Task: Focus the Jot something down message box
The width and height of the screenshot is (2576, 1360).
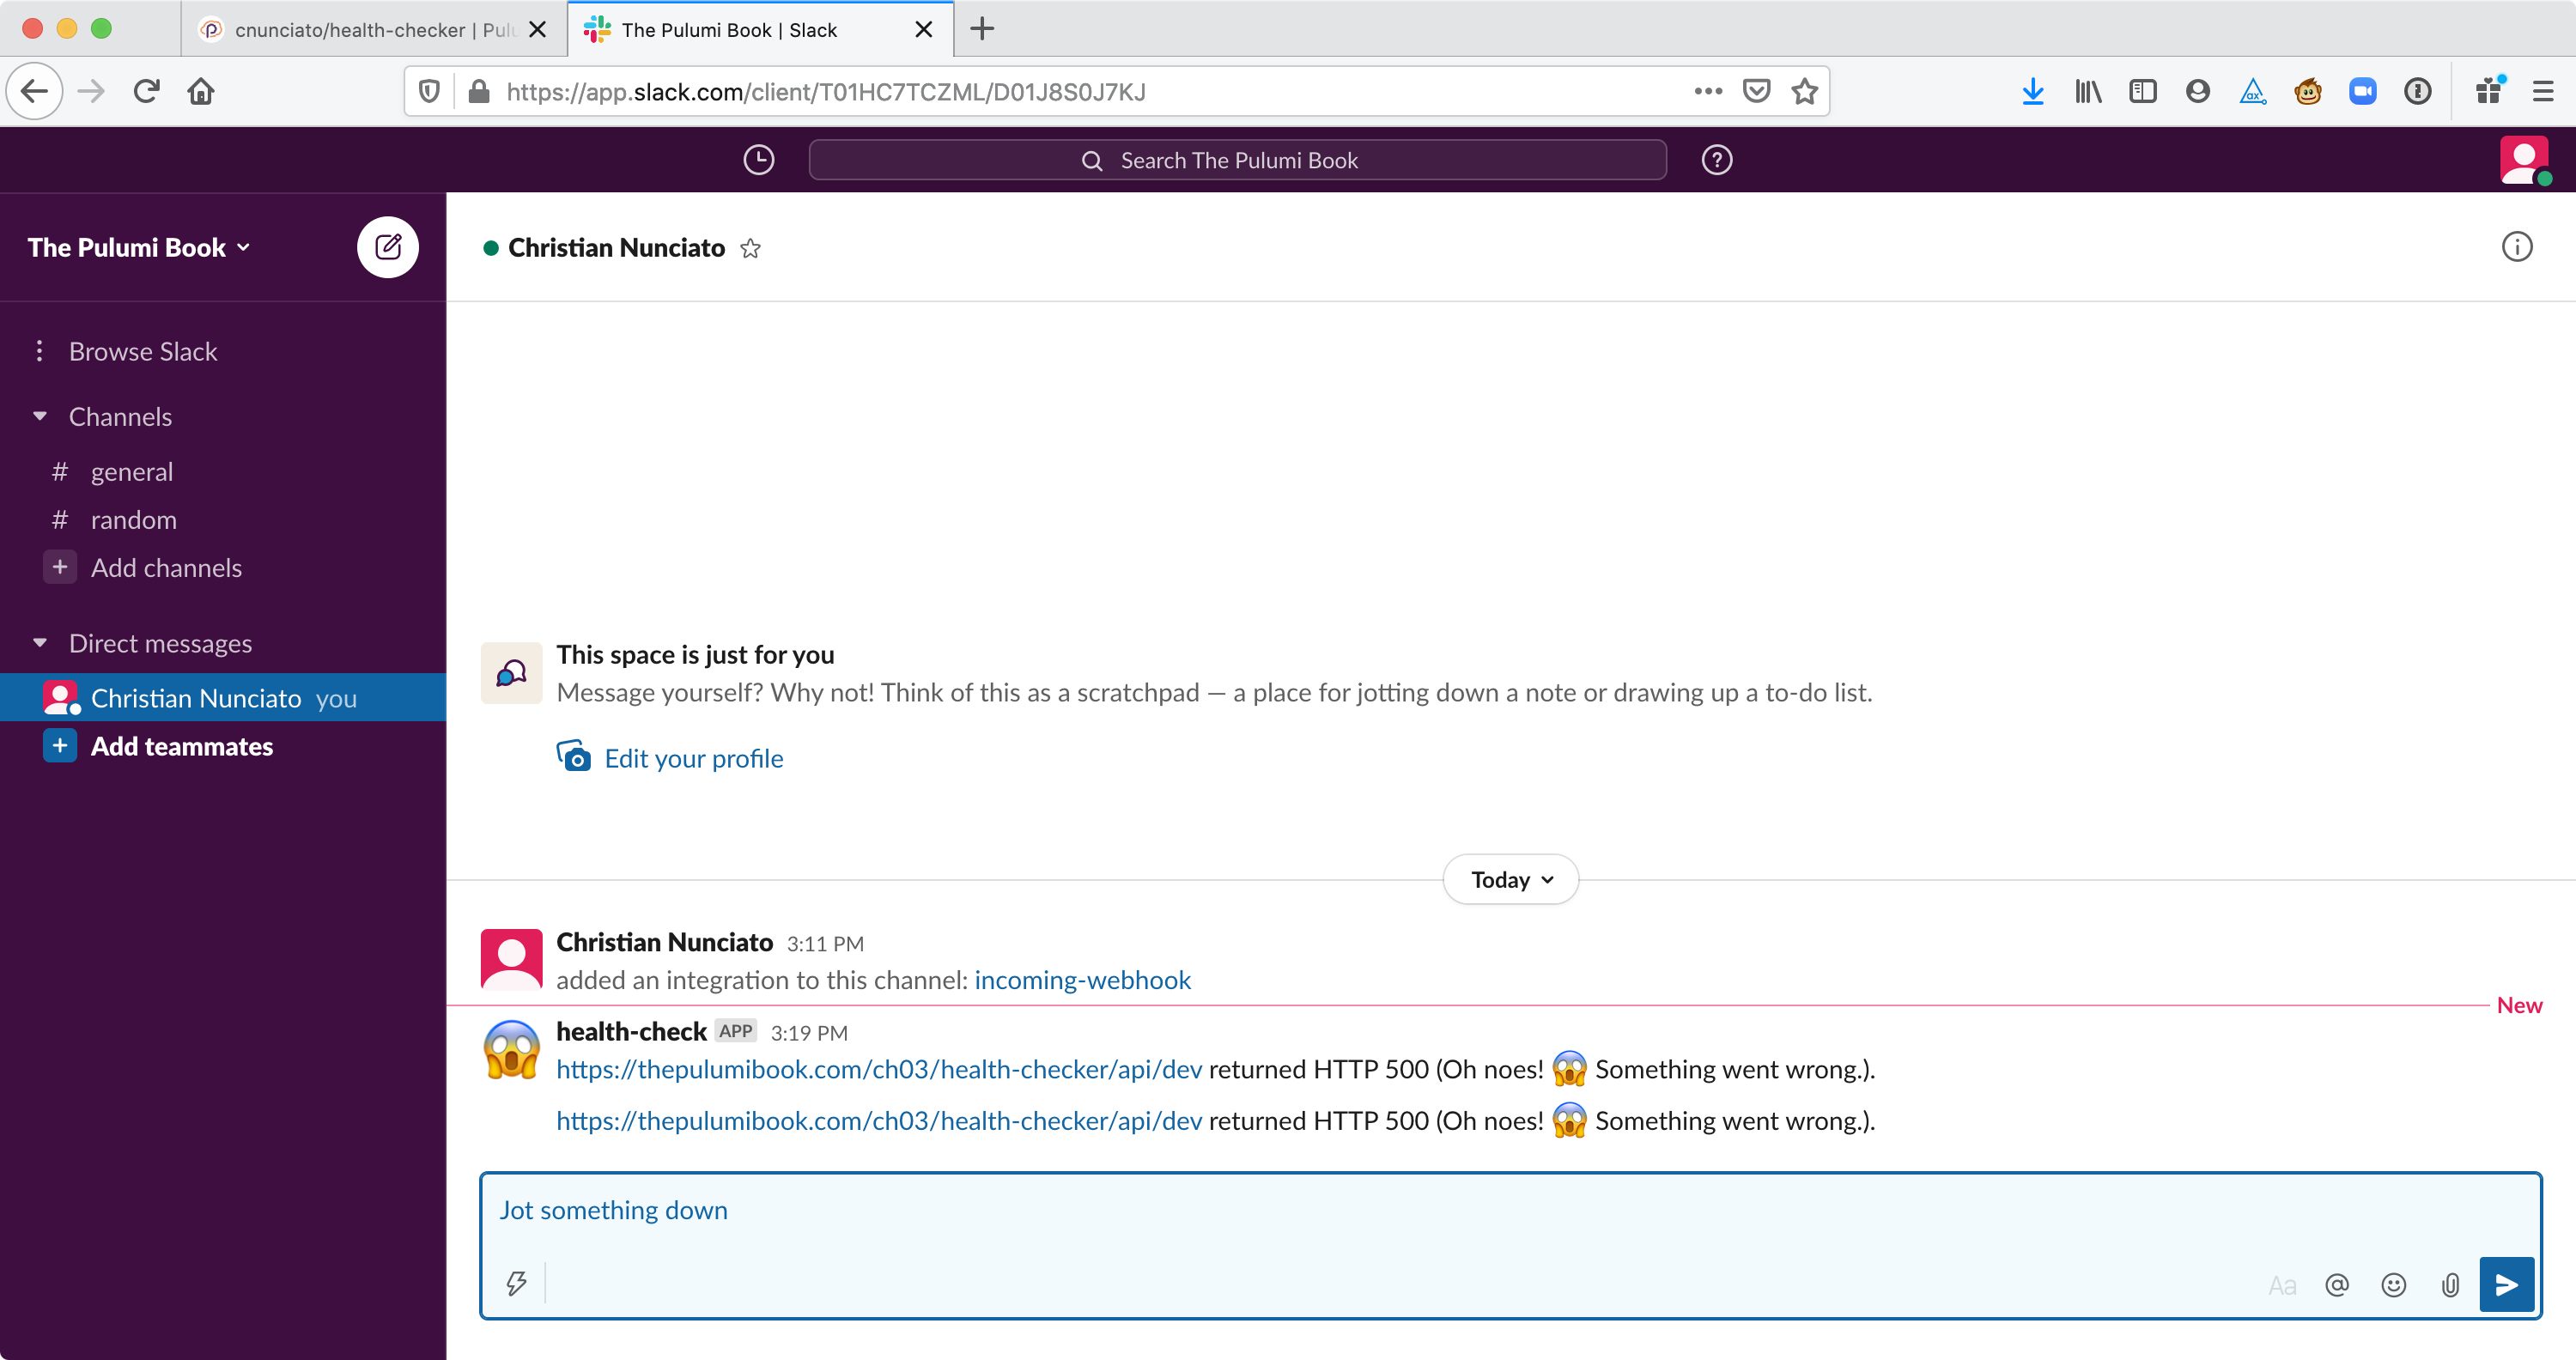Action: coord(1510,1210)
